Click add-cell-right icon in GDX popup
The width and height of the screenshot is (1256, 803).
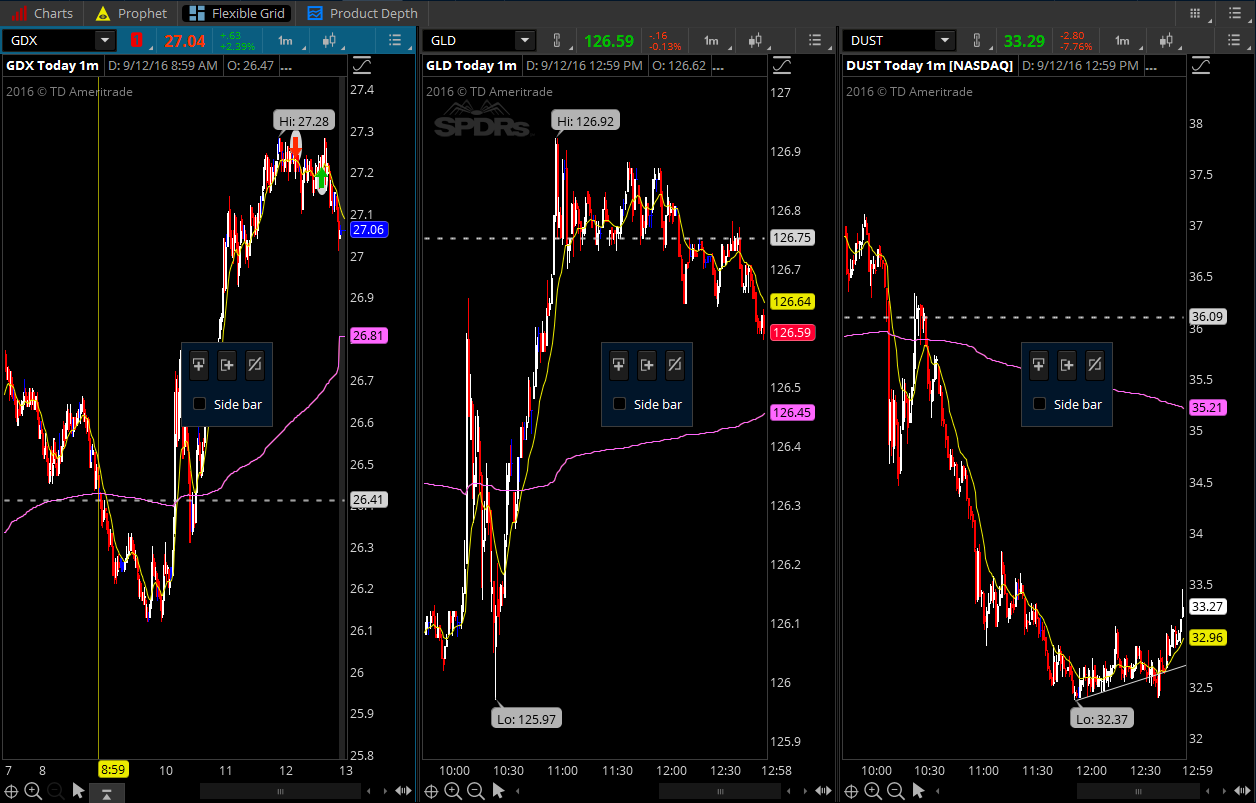[x=227, y=365]
